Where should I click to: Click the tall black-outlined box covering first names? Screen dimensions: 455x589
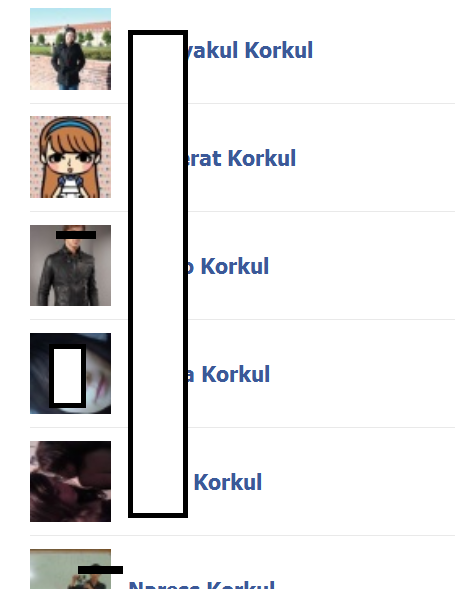[x=158, y=274]
